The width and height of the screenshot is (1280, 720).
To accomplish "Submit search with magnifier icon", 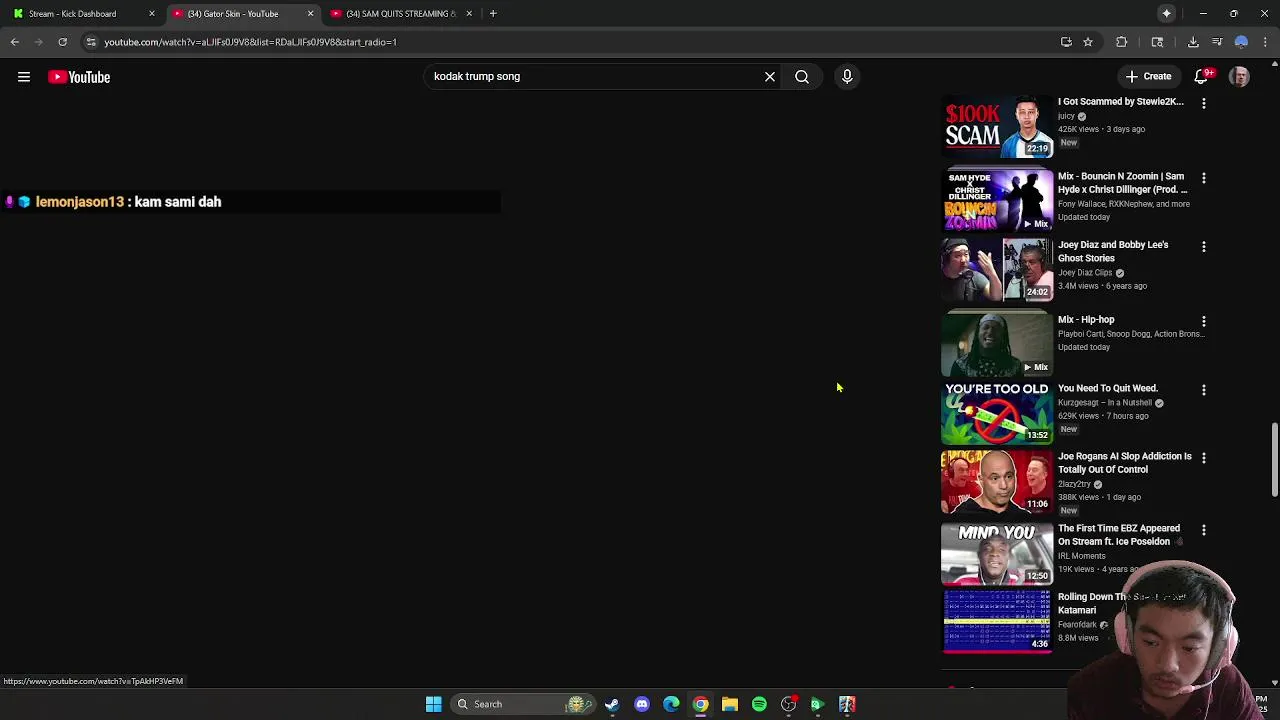I will [x=802, y=76].
